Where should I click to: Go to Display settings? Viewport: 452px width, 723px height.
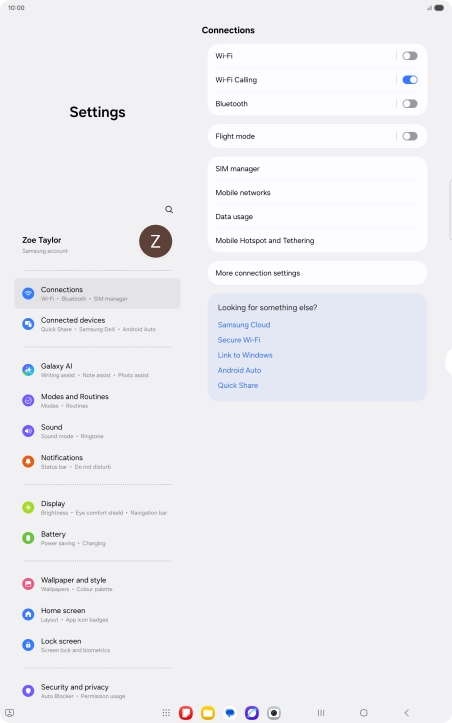(97, 507)
